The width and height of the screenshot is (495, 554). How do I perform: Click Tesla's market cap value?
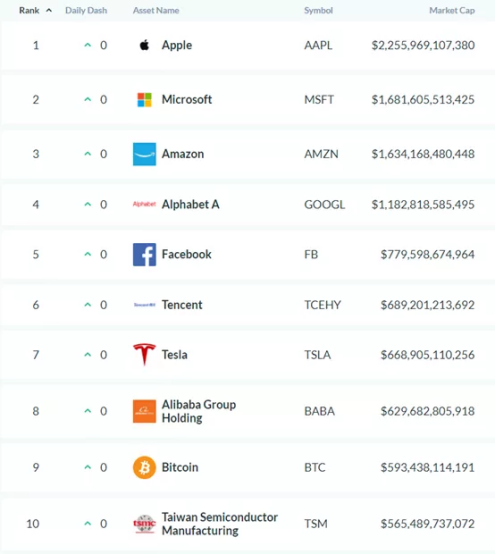tap(428, 355)
